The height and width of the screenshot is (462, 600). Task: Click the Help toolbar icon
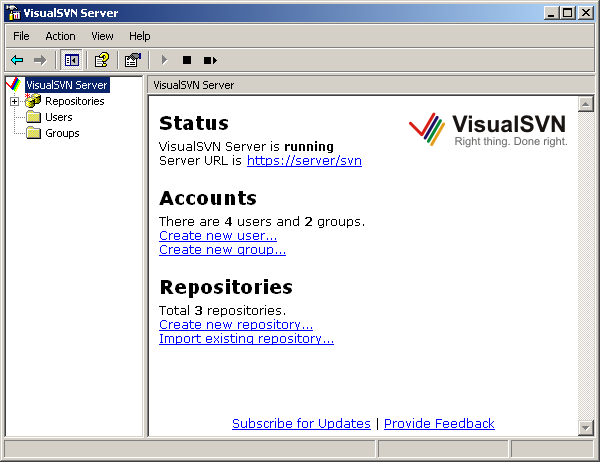coord(102,60)
